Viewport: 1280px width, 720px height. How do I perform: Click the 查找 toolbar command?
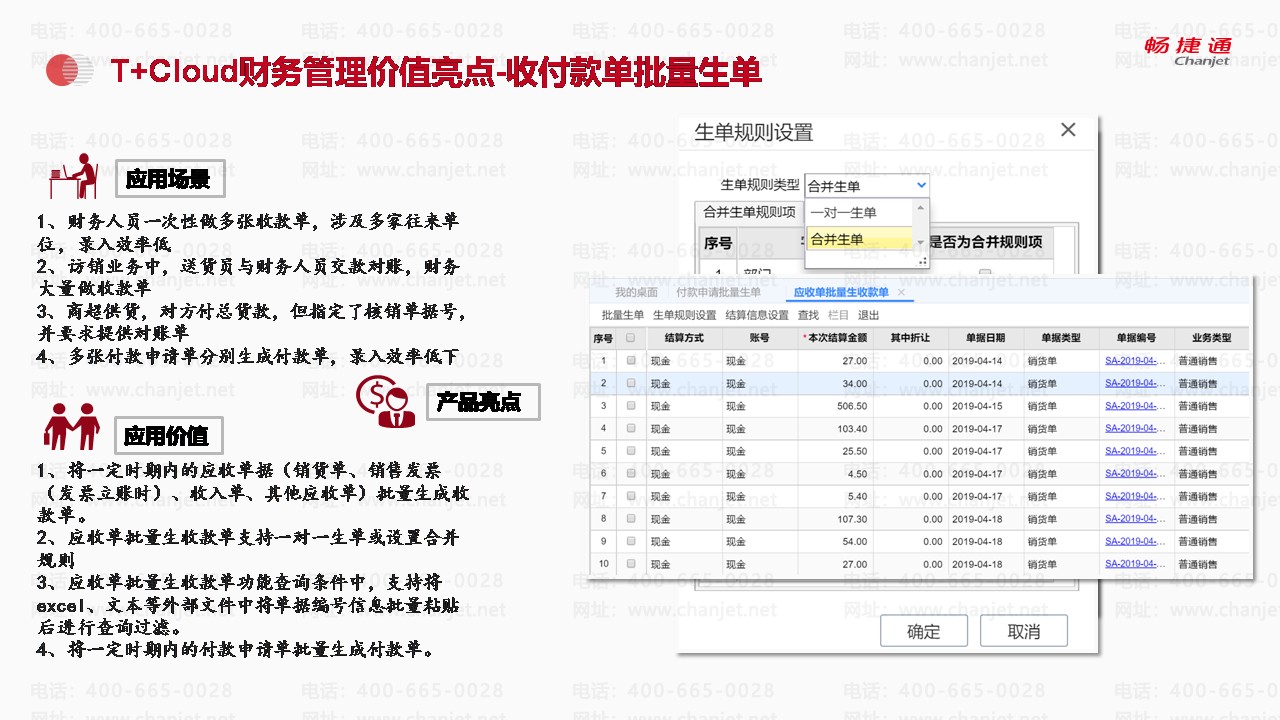tap(808, 315)
